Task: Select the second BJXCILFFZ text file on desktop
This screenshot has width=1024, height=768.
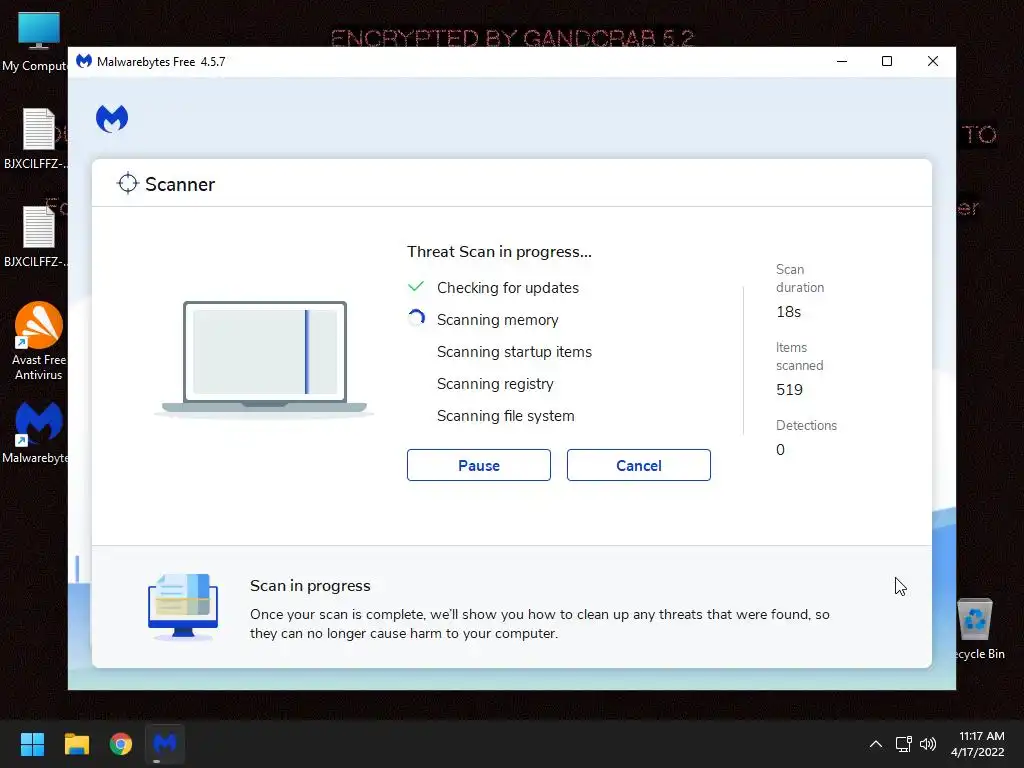Action: coord(38,236)
